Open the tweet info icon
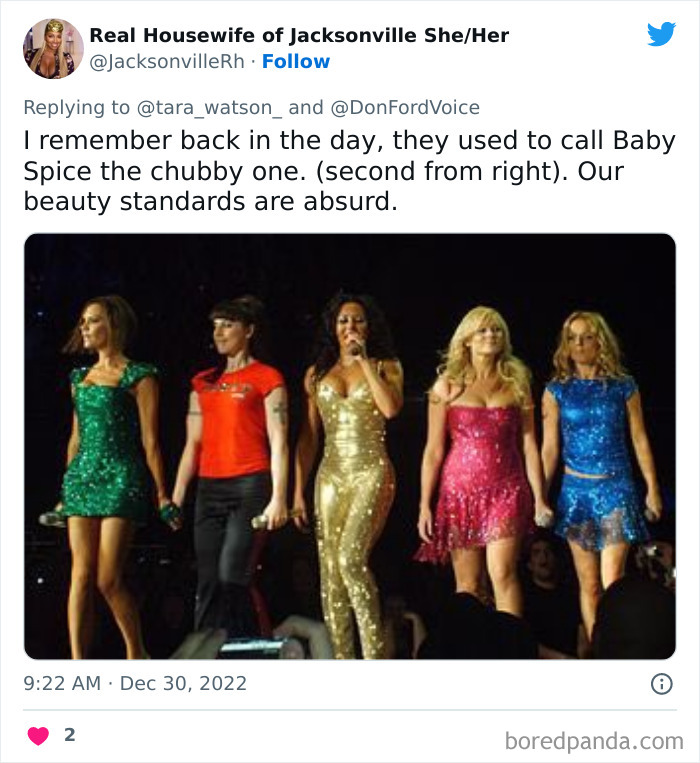This screenshot has height=763, width=700. (661, 684)
